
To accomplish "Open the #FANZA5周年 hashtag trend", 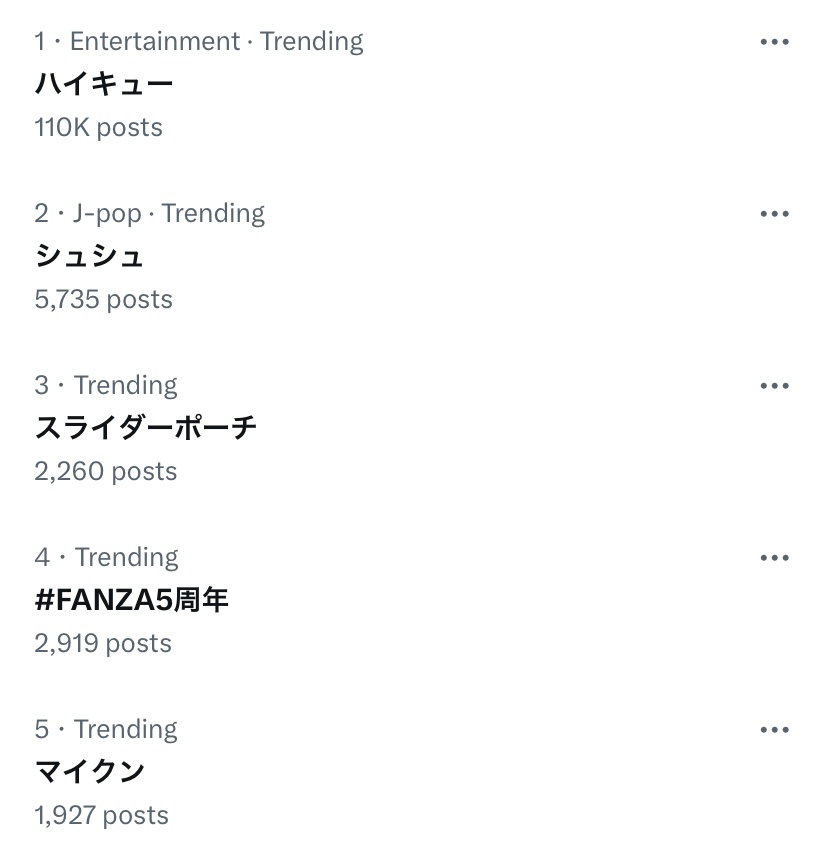I will pyautogui.click(x=132, y=600).
